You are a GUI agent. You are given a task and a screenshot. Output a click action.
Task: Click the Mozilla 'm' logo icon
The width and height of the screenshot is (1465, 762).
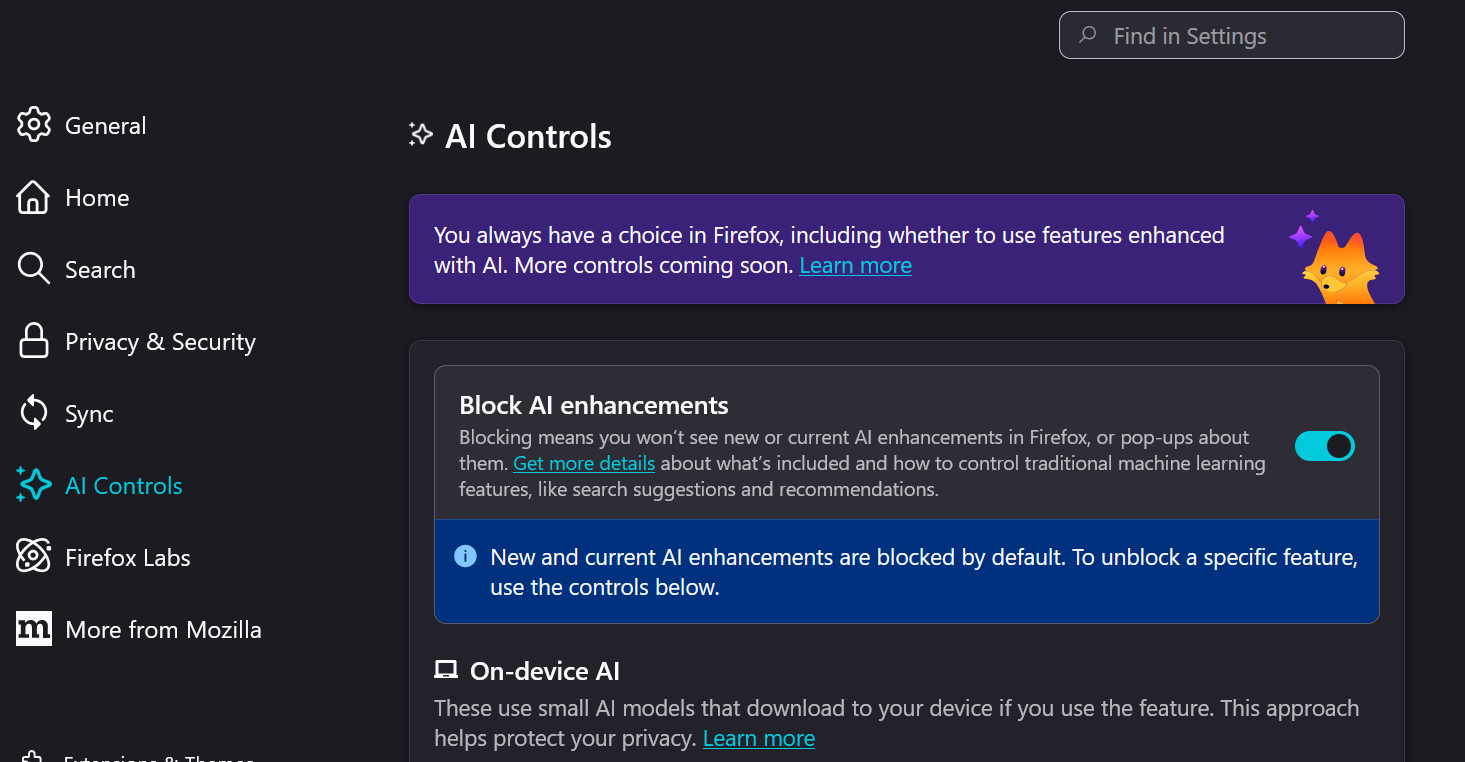[x=34, y=629]
